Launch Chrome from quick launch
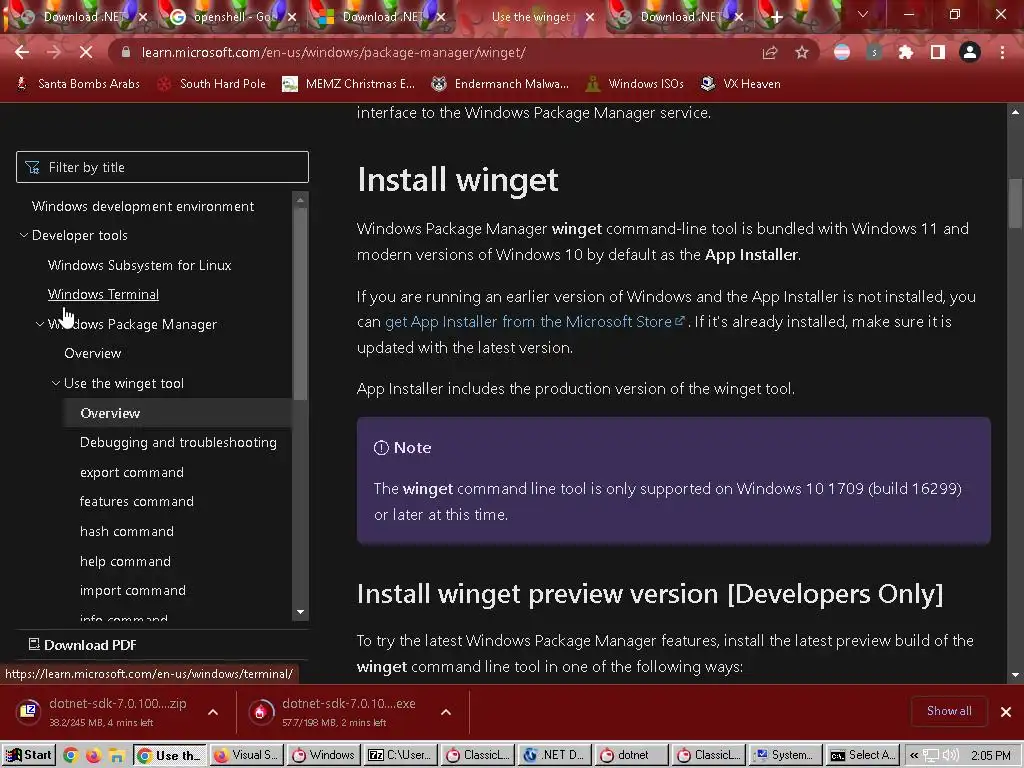 click(x=71, y=756)
